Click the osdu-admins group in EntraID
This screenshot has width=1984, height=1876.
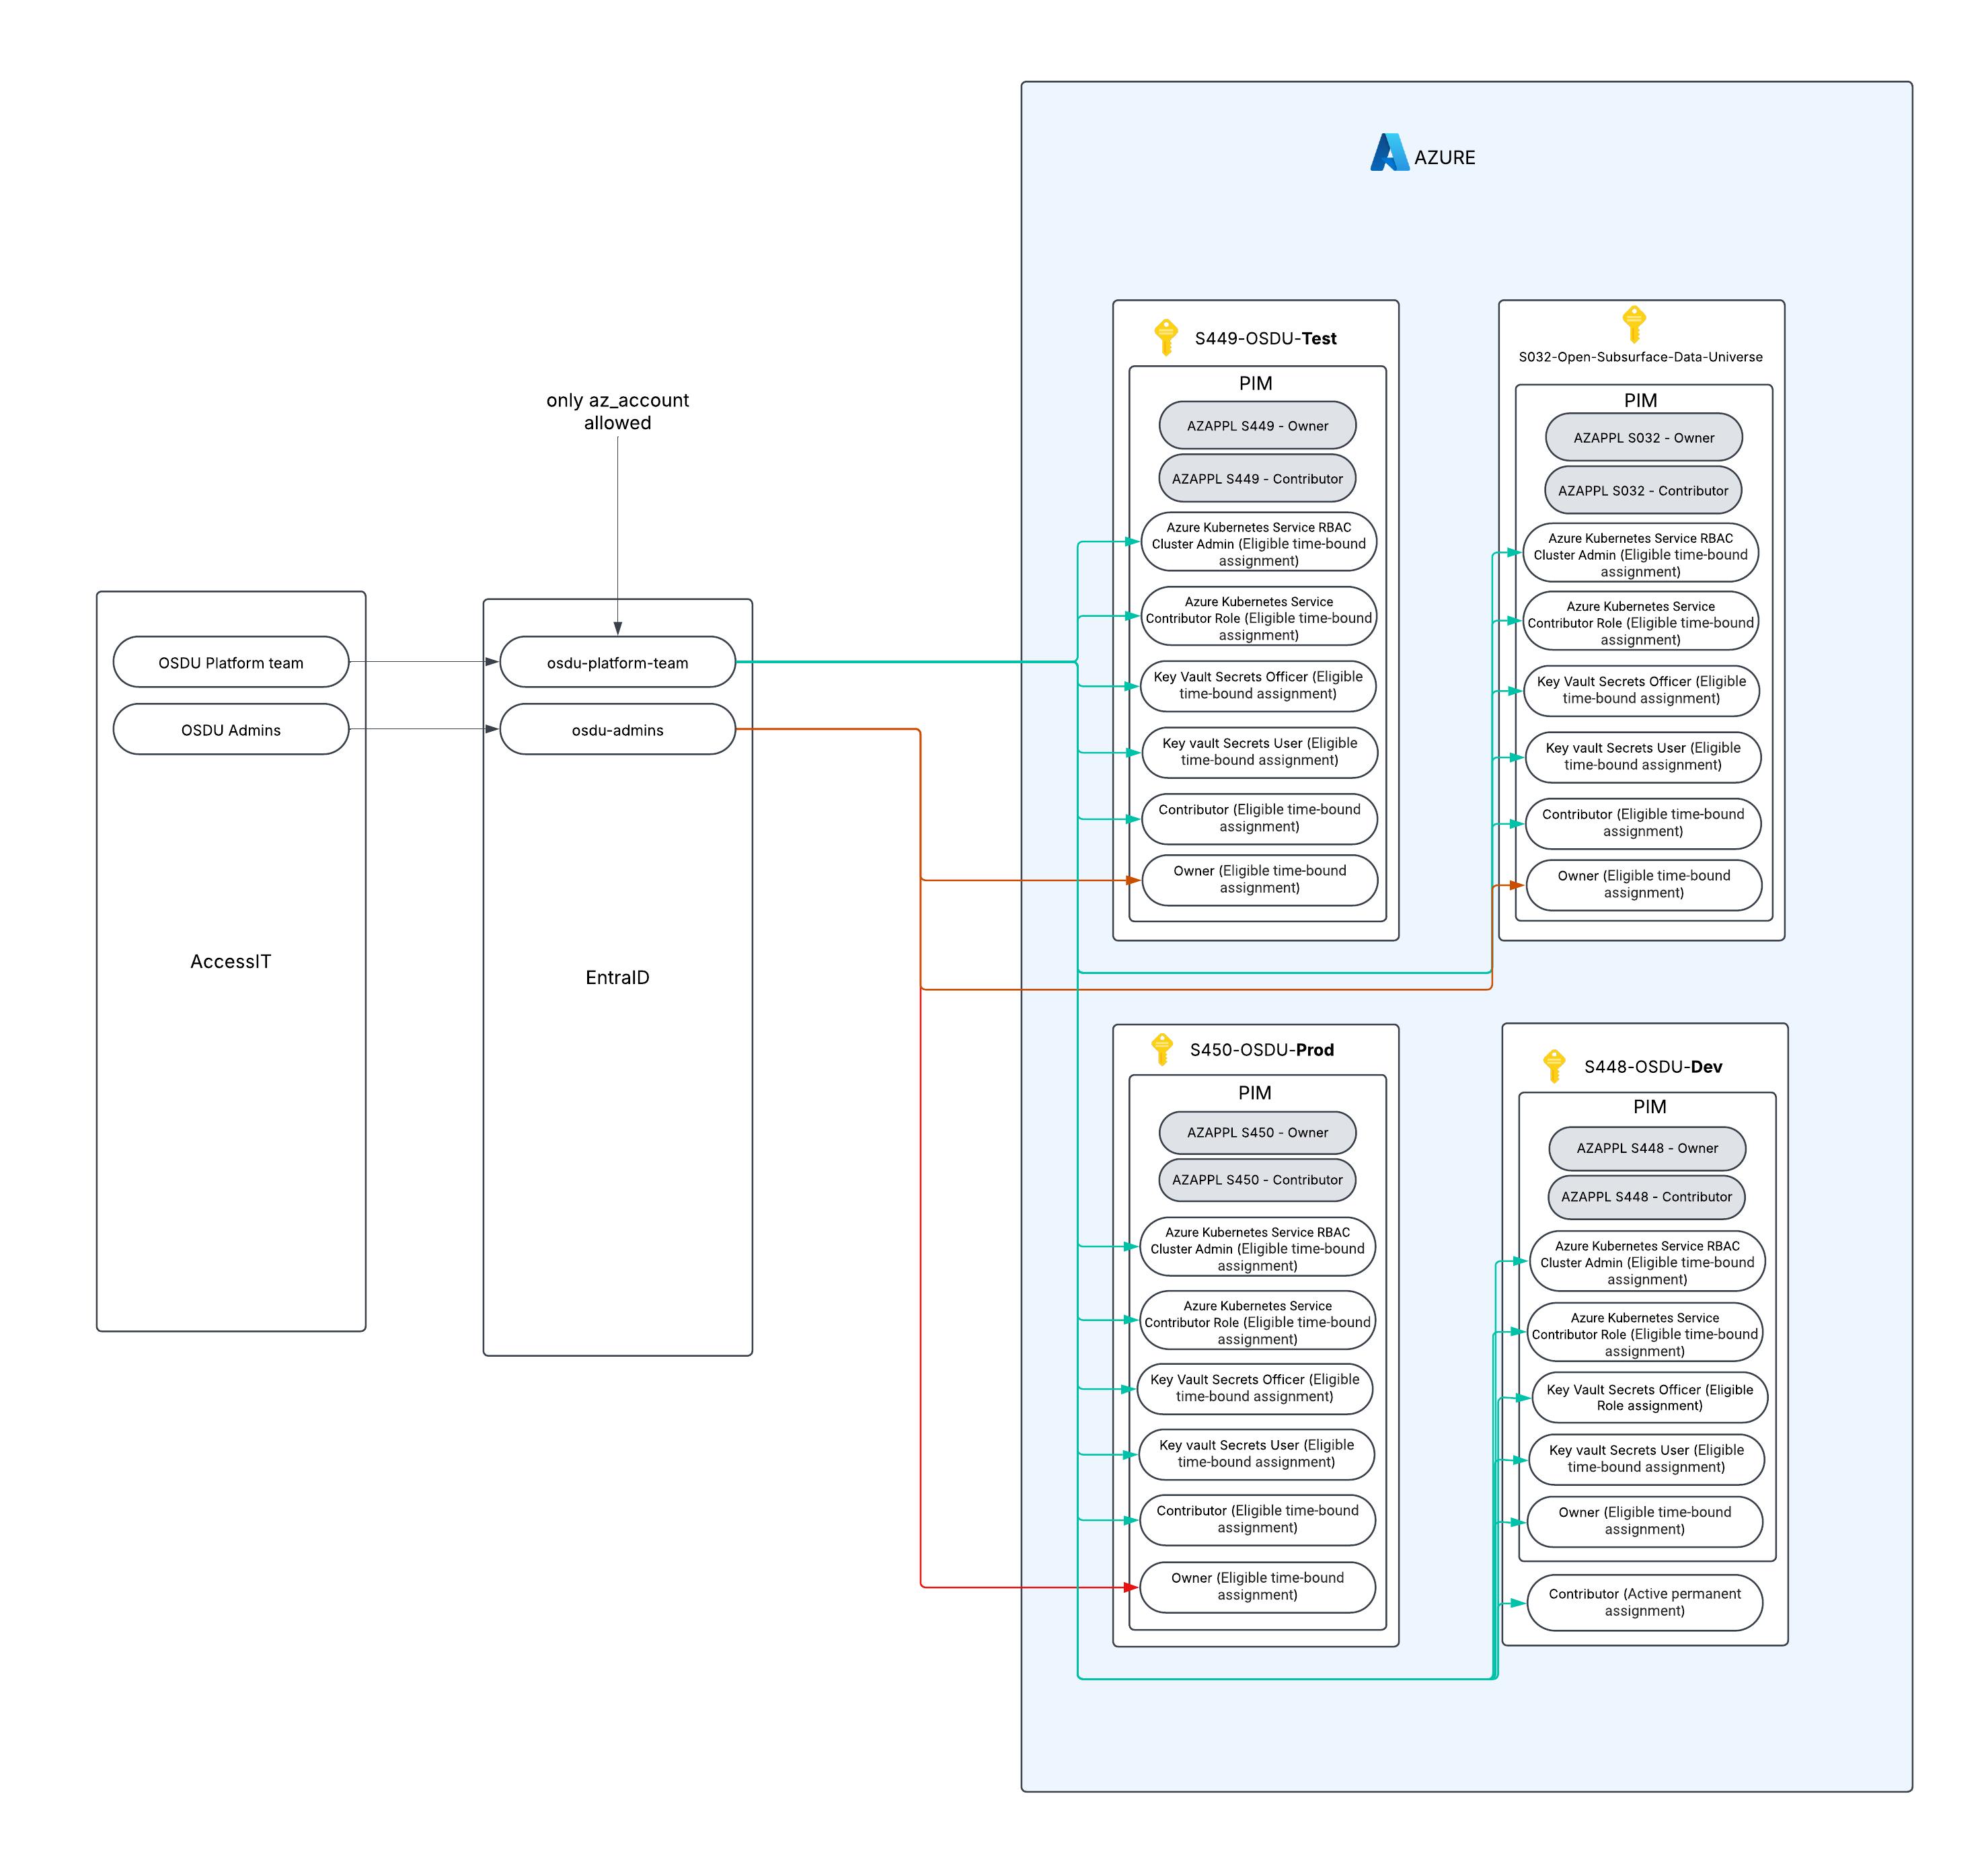(618, 729)
